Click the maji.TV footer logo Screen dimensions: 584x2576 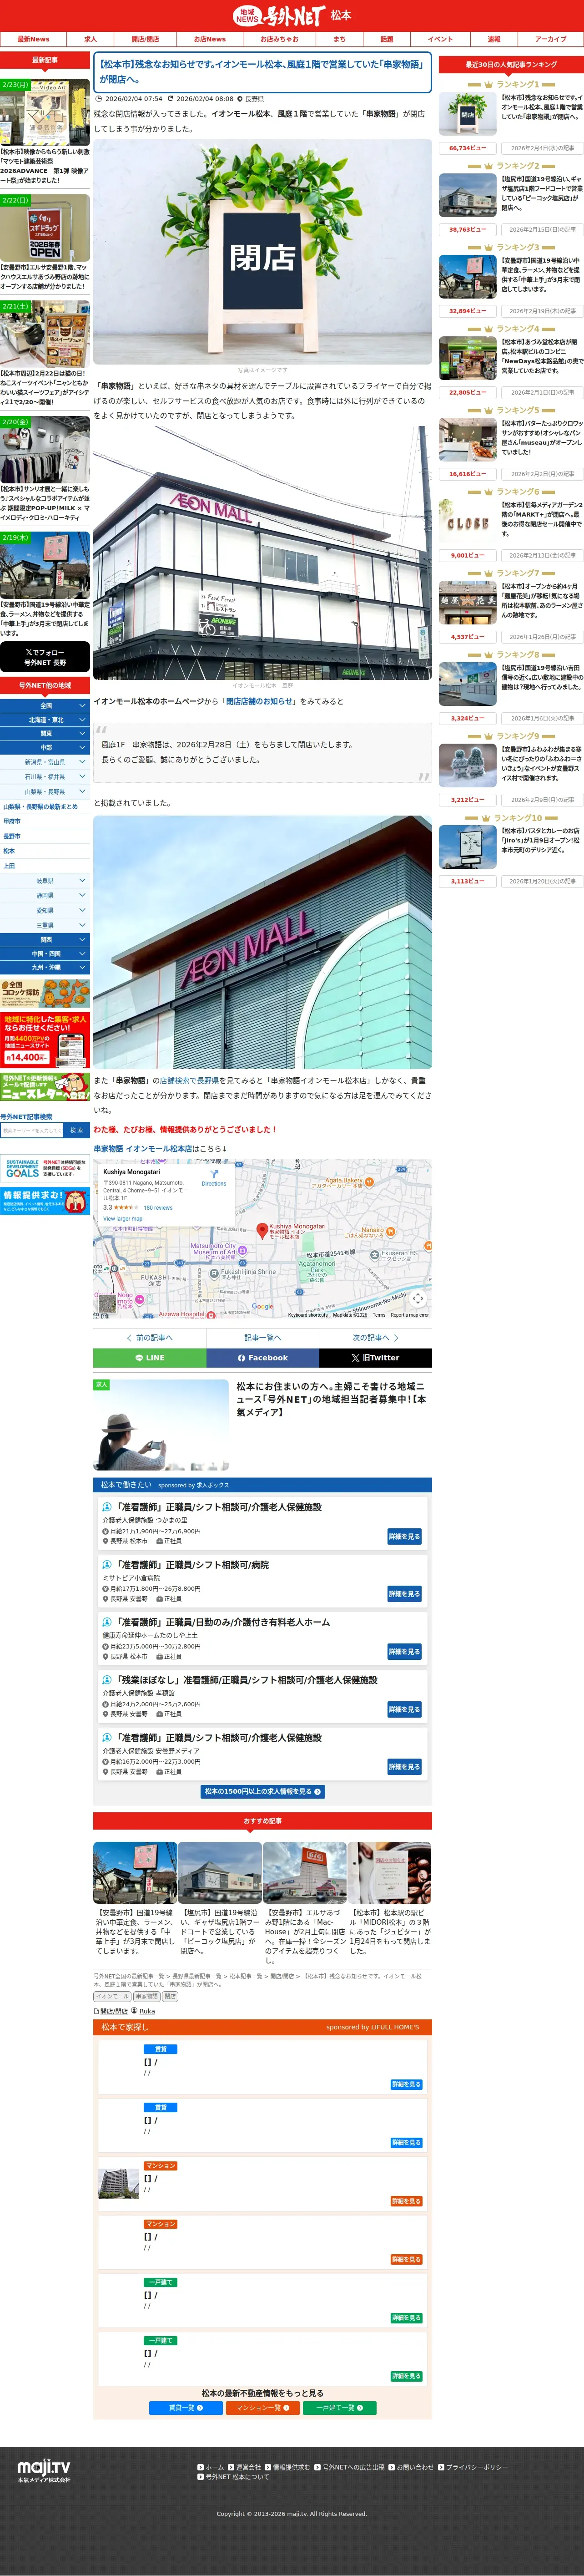coord(44,2471)
